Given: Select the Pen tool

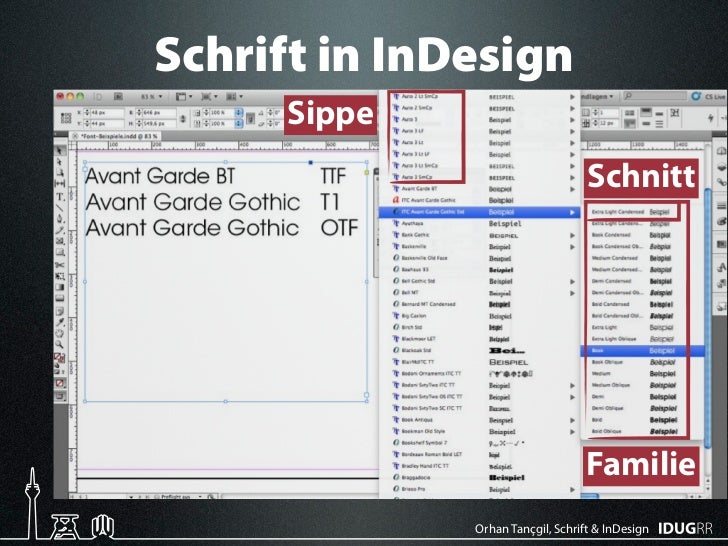Looking at the screenshot, I should pyautogui.click(x=60, y=218).
